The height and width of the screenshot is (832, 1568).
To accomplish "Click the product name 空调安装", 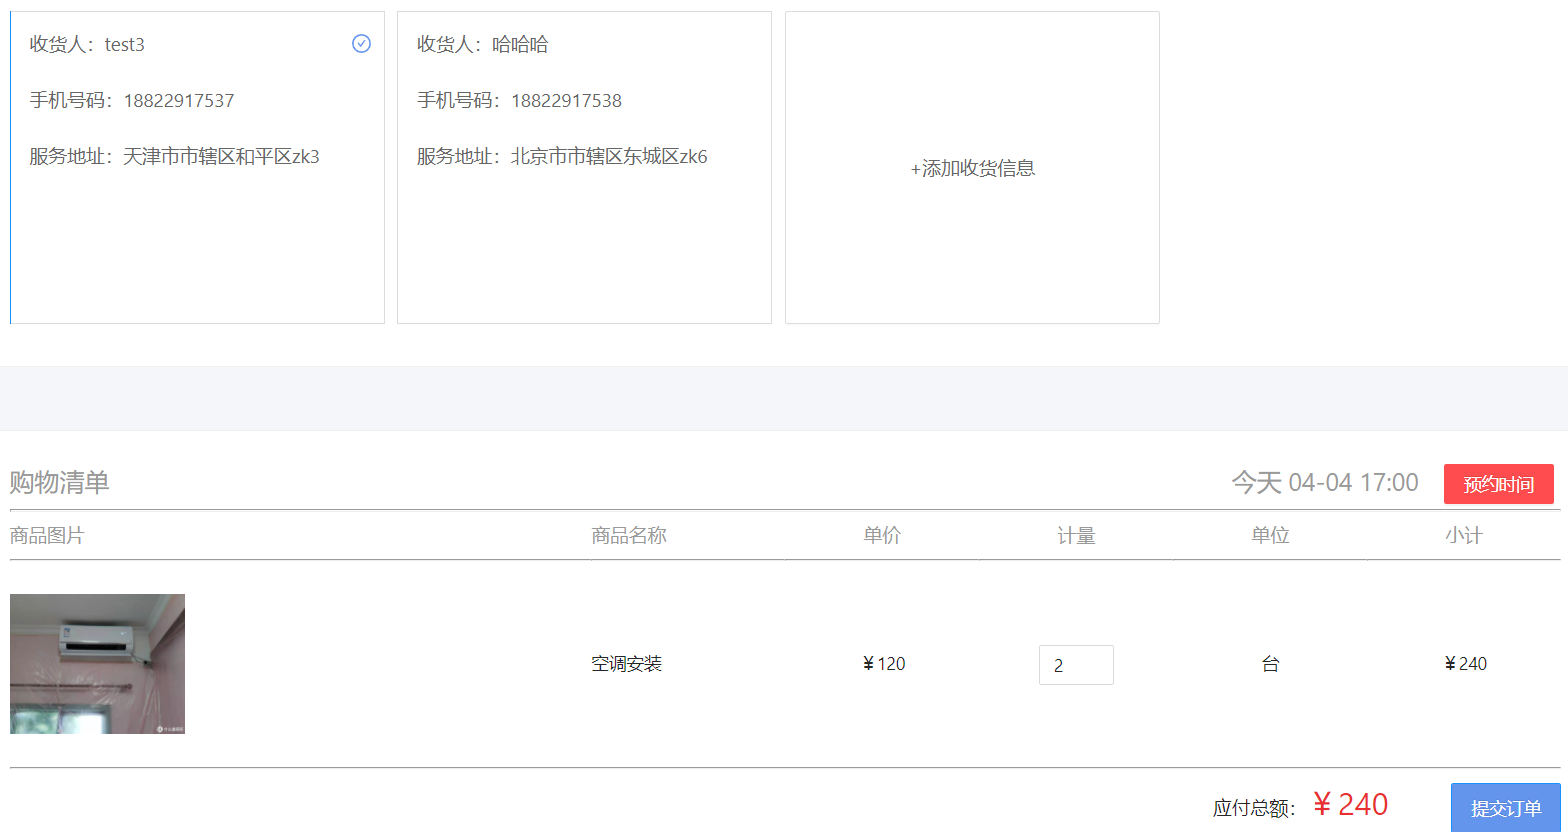I will click(x=627, y=664).
